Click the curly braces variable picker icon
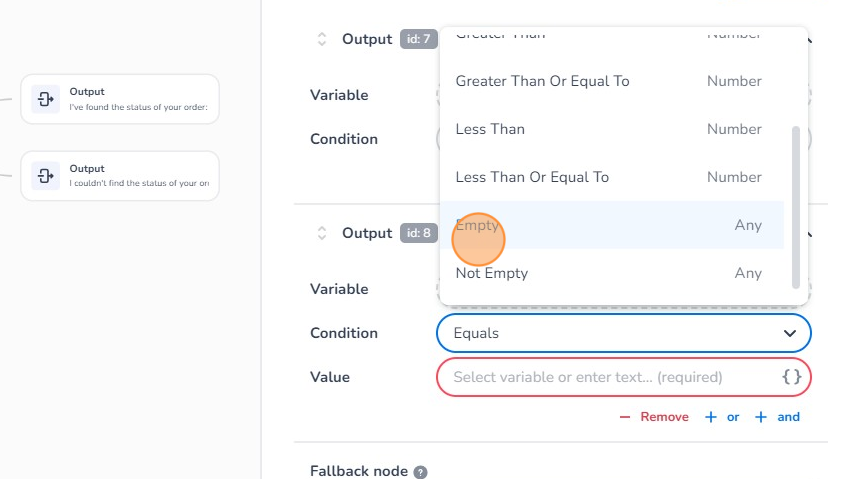860x479 pixels. [x=791, y=377]
